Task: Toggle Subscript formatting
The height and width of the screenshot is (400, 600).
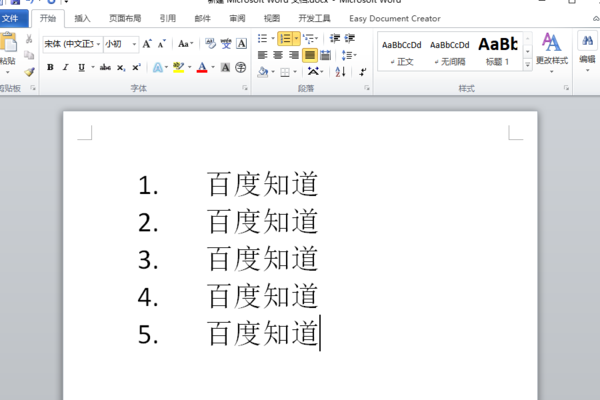Action: (x=121, y=68)
